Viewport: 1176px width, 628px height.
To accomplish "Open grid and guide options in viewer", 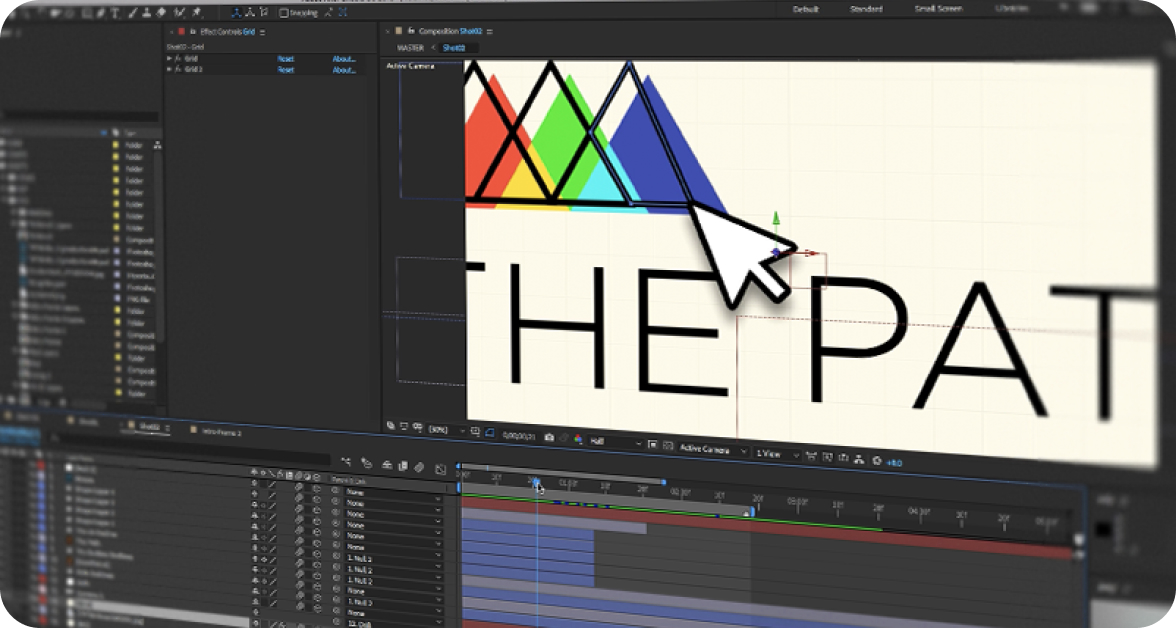I will pyautogui.click(x=475, y=431).
